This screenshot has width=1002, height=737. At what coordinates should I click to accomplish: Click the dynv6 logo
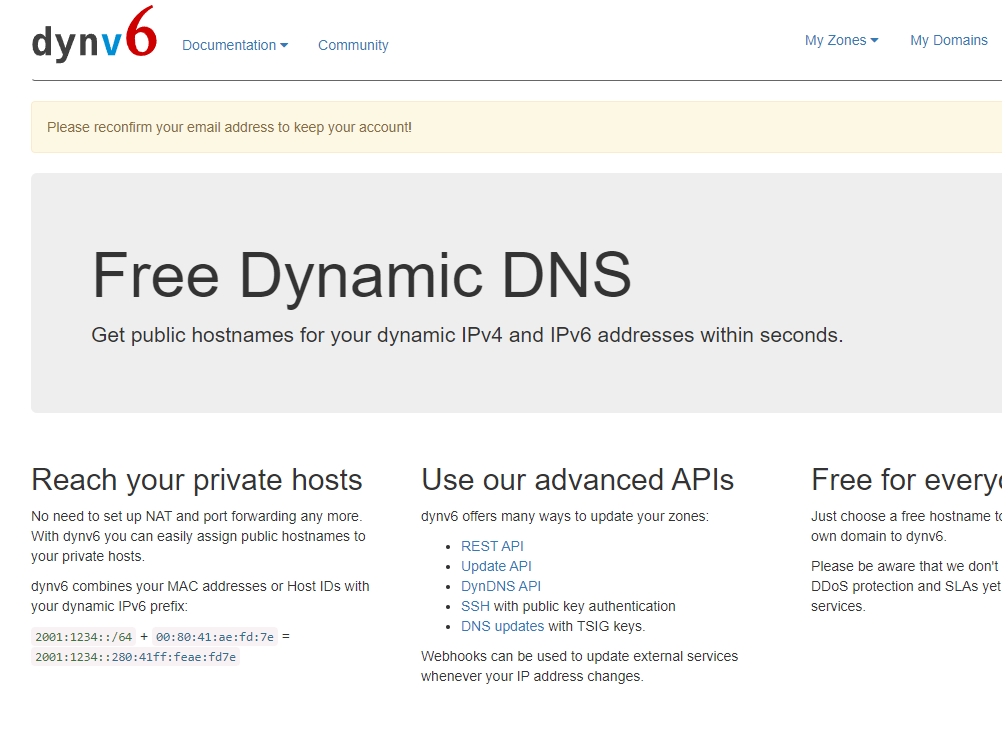[94, 37]
